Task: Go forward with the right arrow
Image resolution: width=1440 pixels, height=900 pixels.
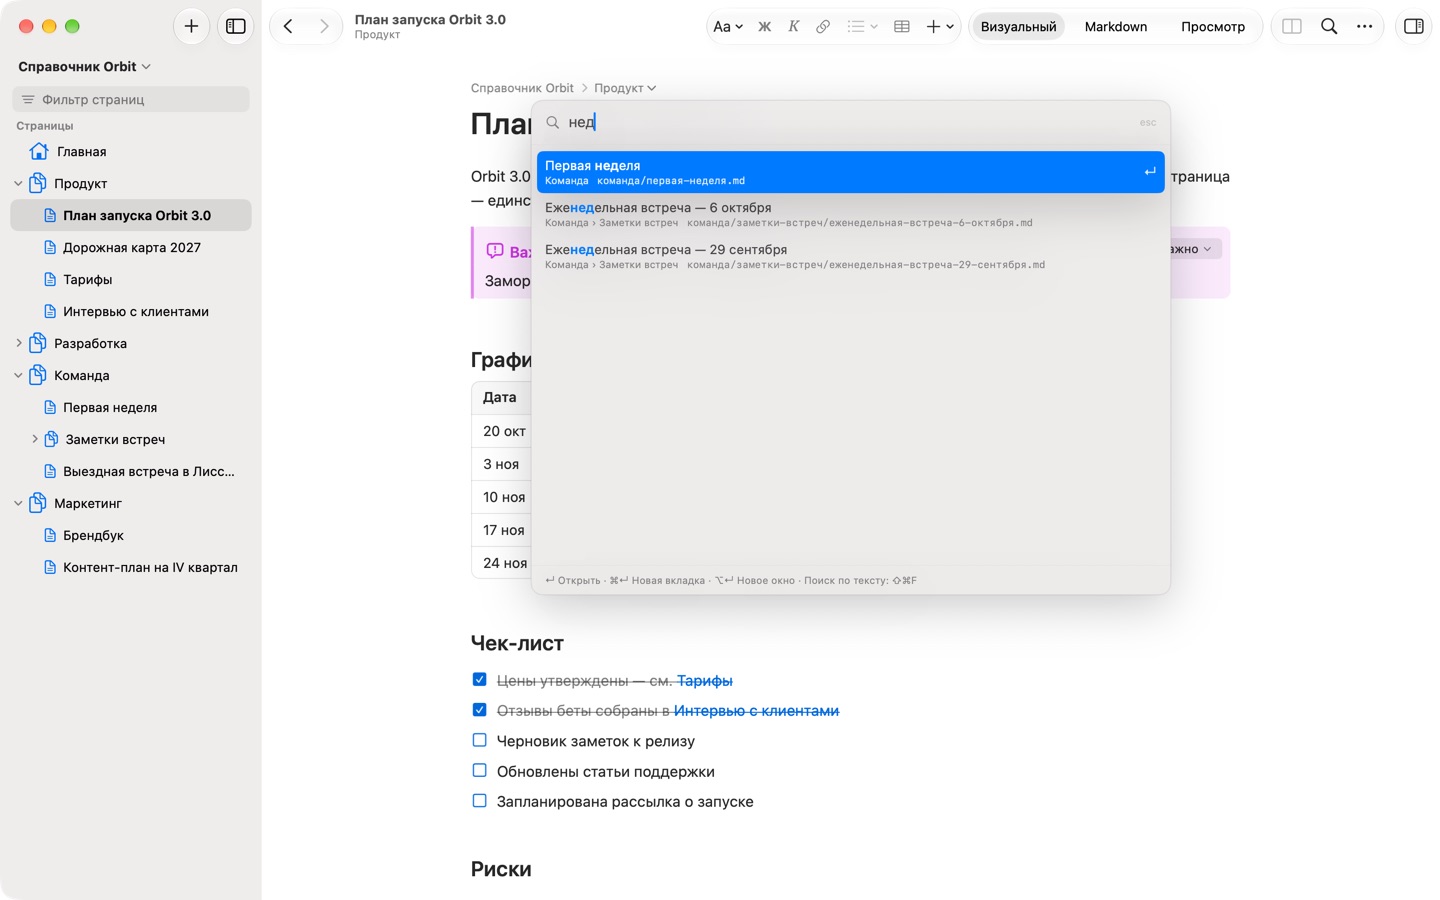Action: click(324, 26)
